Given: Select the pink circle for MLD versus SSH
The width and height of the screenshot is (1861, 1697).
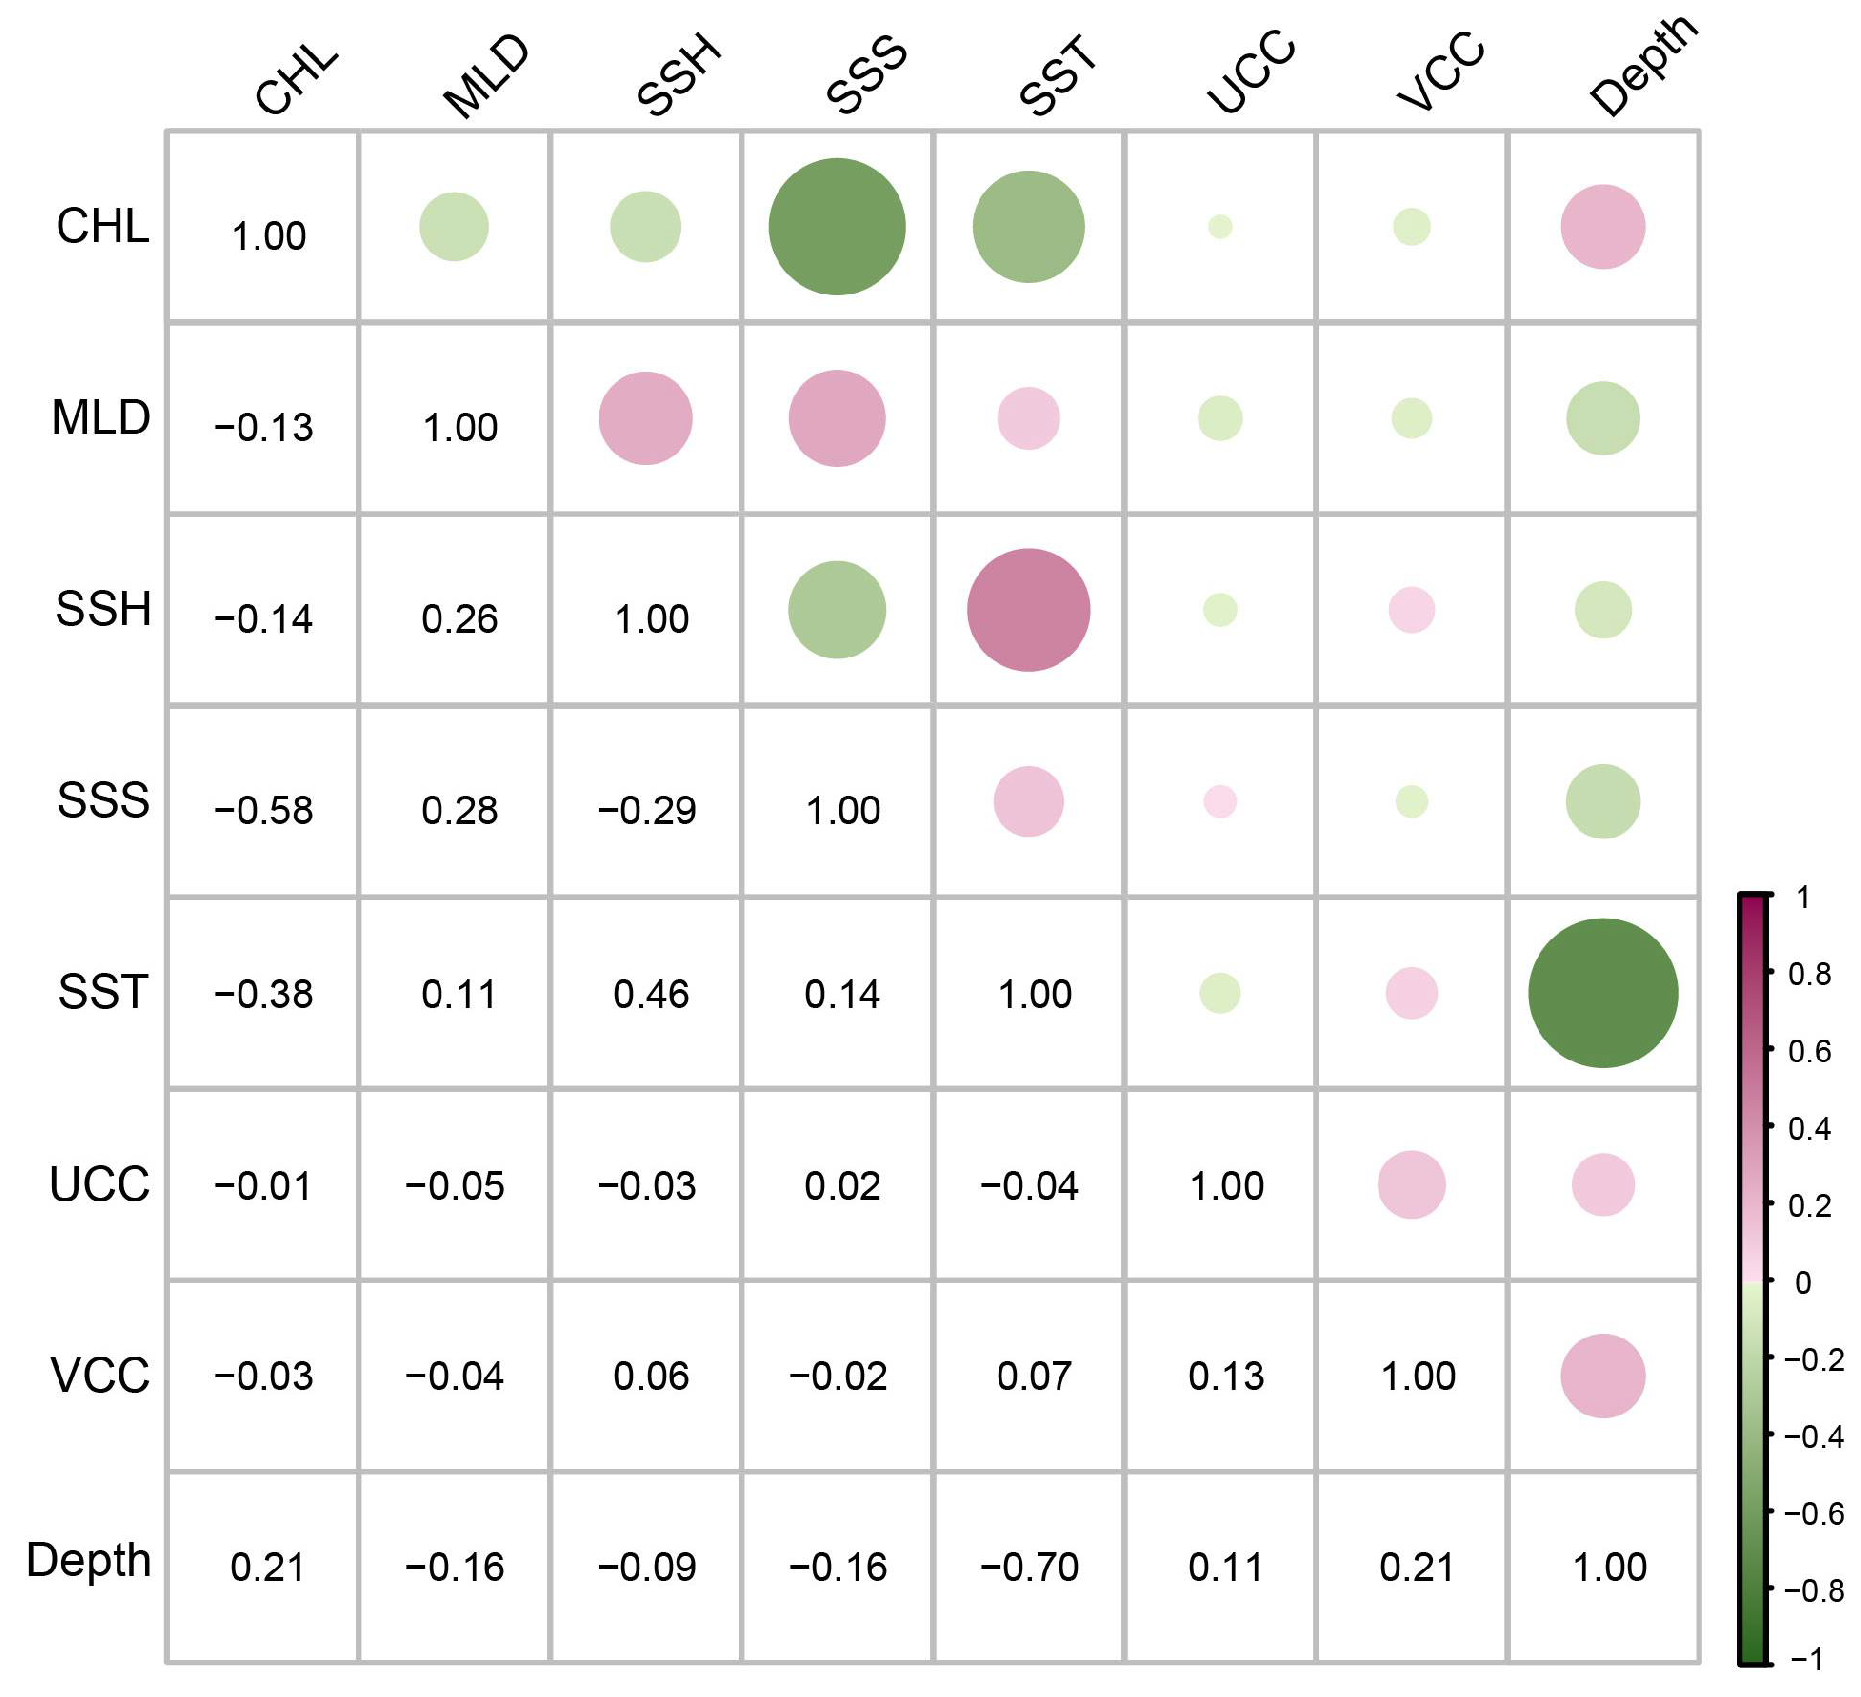Looking at the screenshot, I should pos(645,419).
